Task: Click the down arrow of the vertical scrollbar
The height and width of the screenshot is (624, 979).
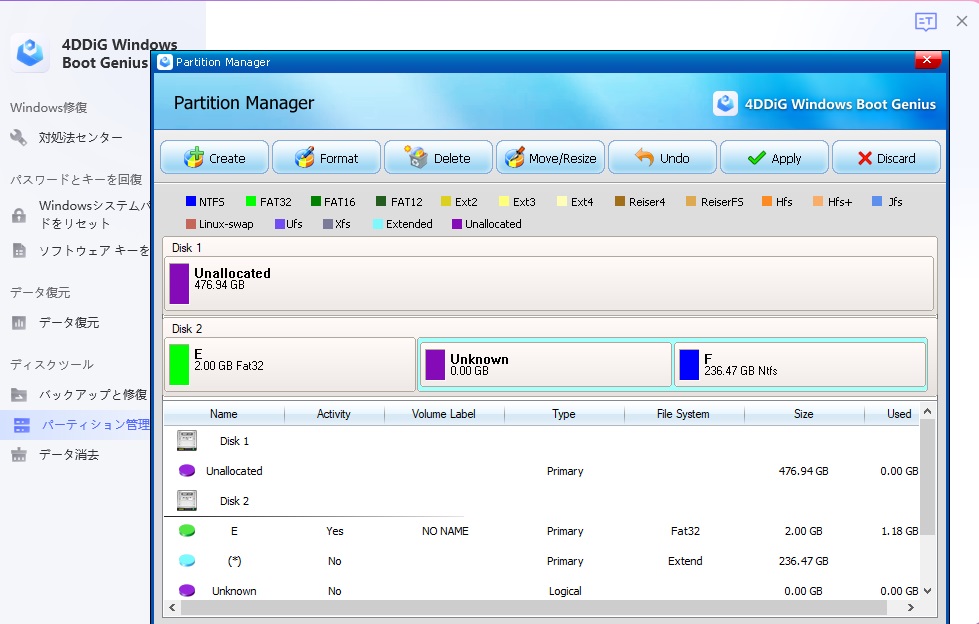Action: click(x=927, y=591)
